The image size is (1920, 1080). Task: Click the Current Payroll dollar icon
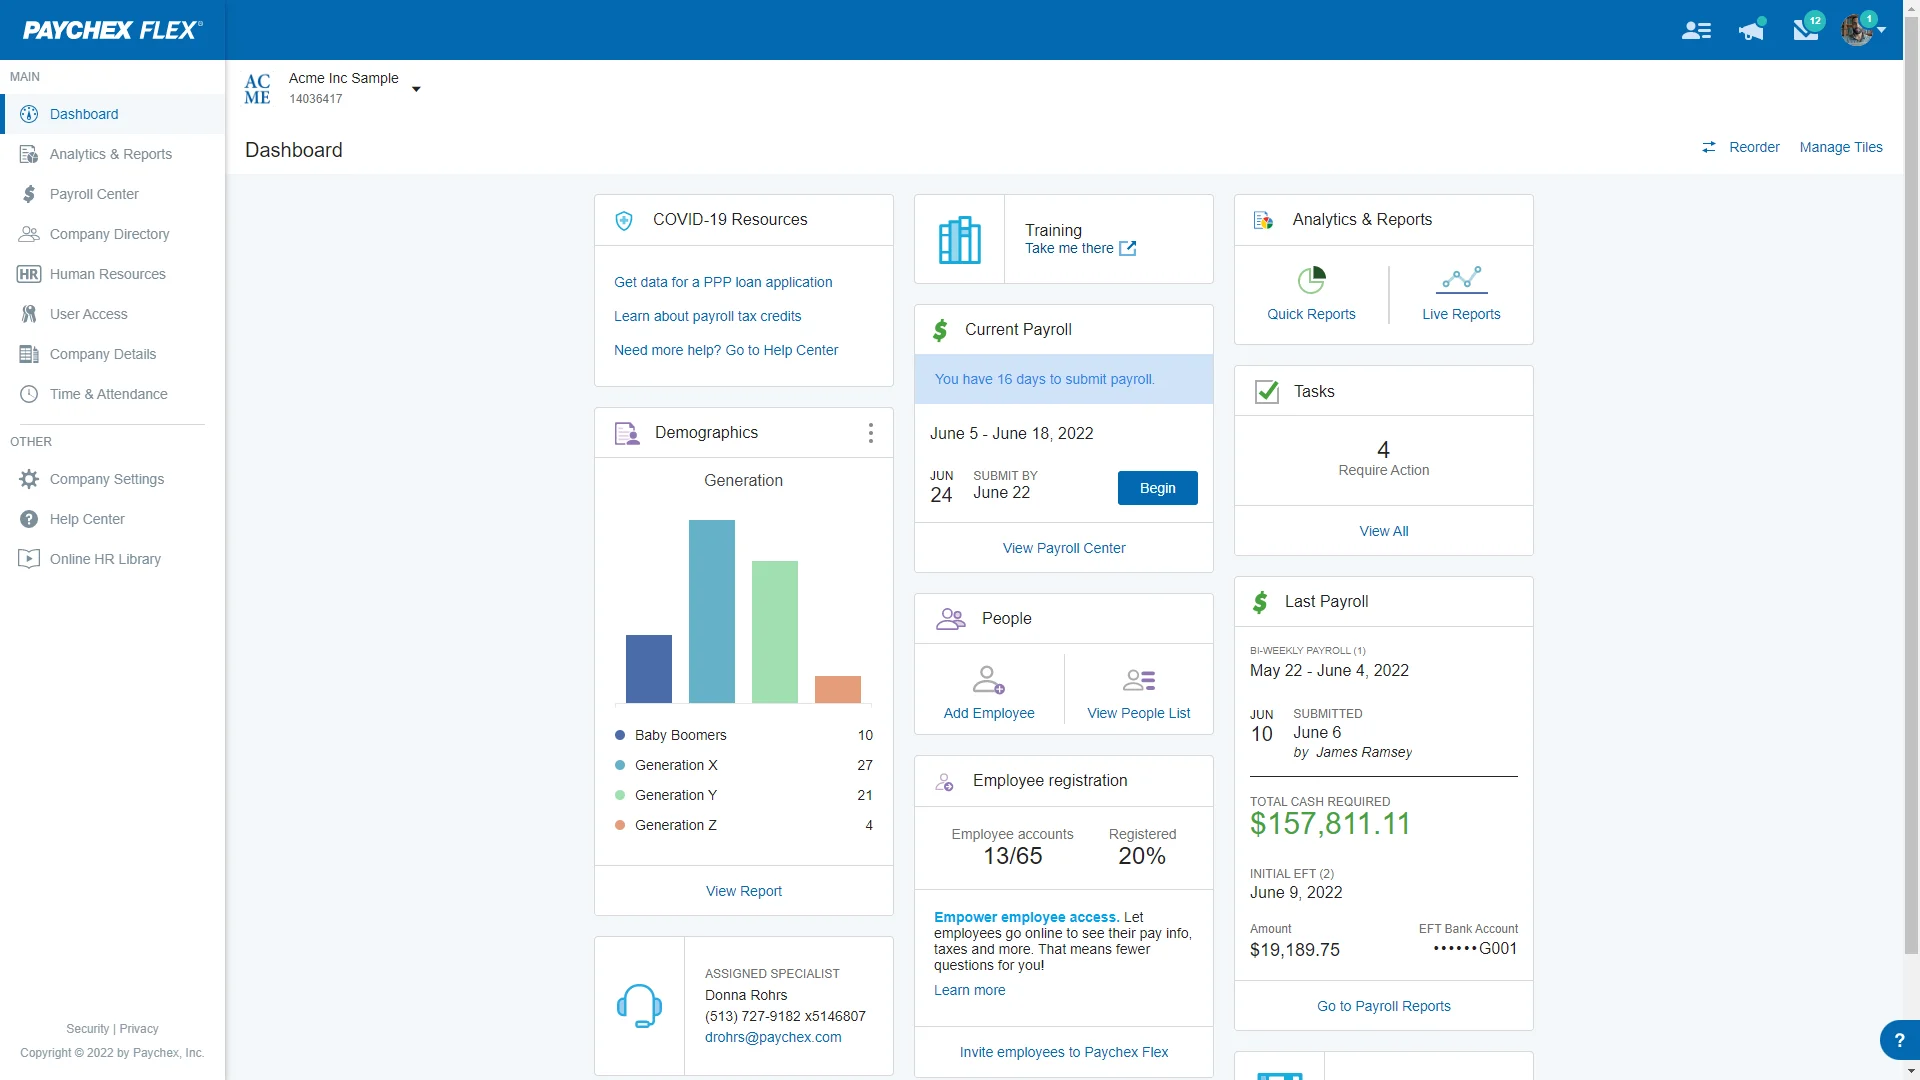940,330
